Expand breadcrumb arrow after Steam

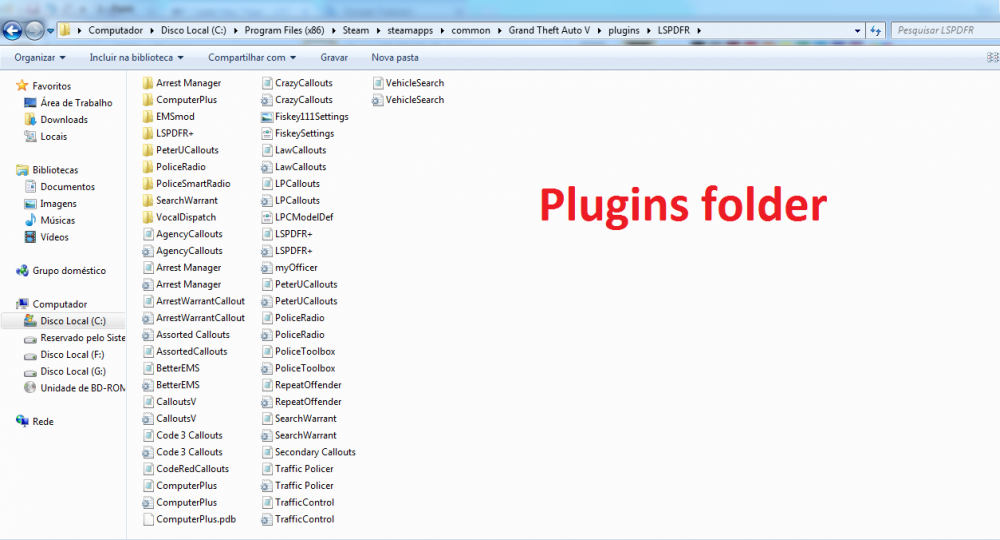pyautogui.click(x=378, y=31)
